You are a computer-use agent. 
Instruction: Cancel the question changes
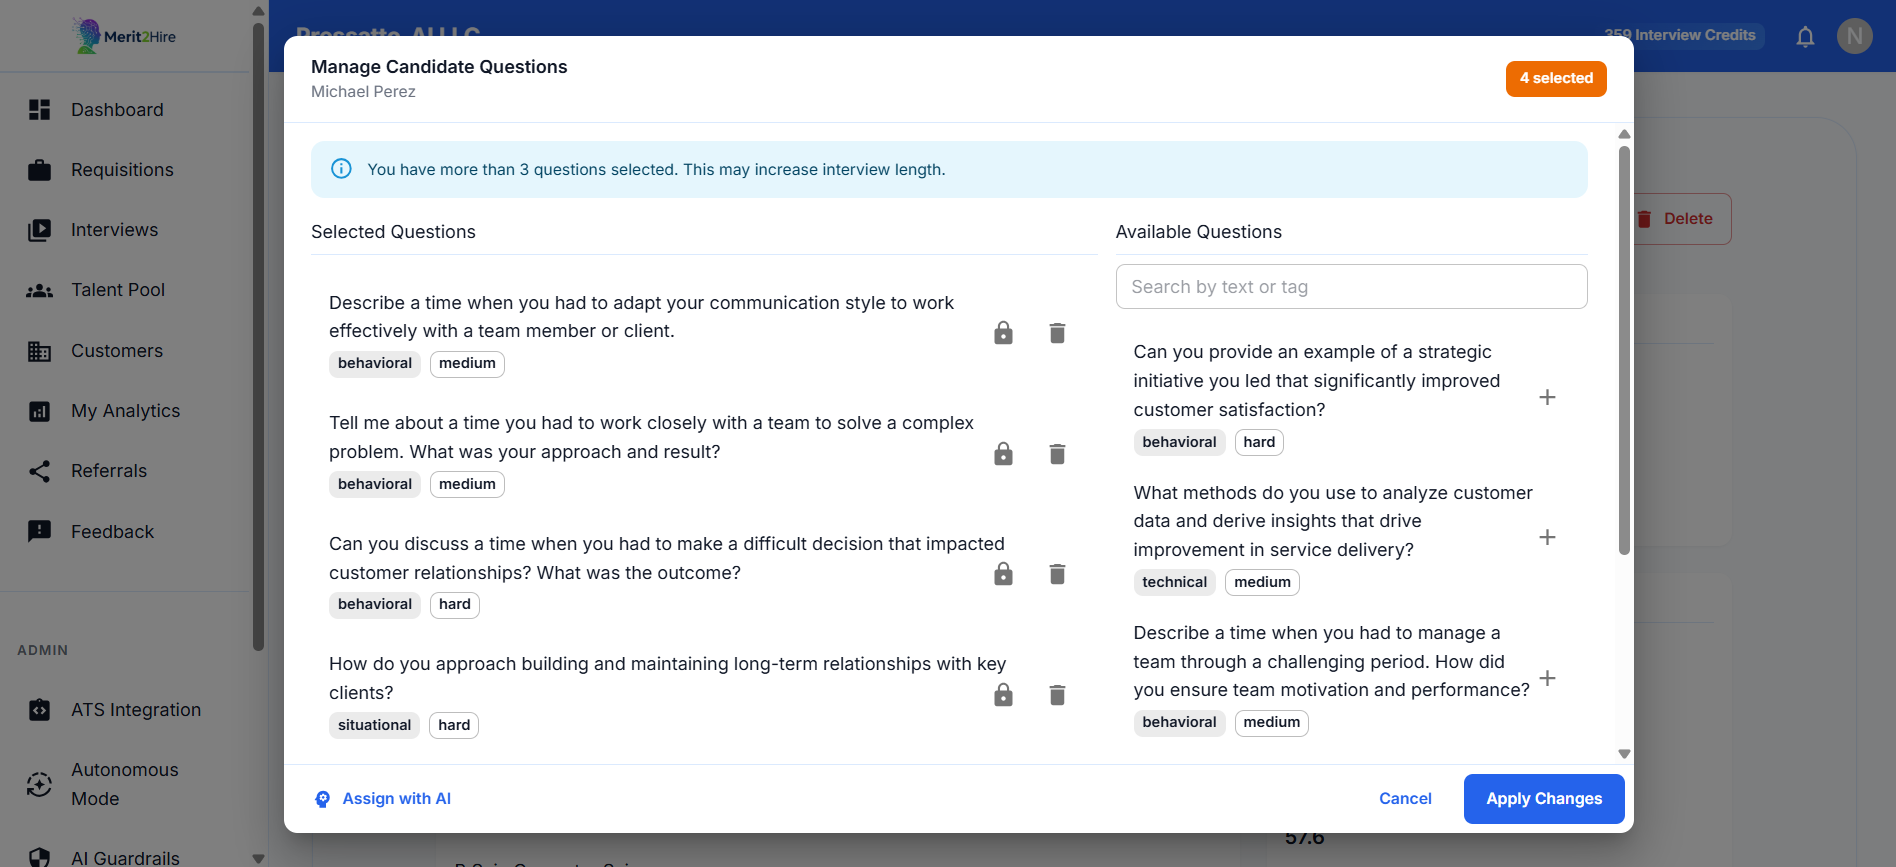(1405, 799)
